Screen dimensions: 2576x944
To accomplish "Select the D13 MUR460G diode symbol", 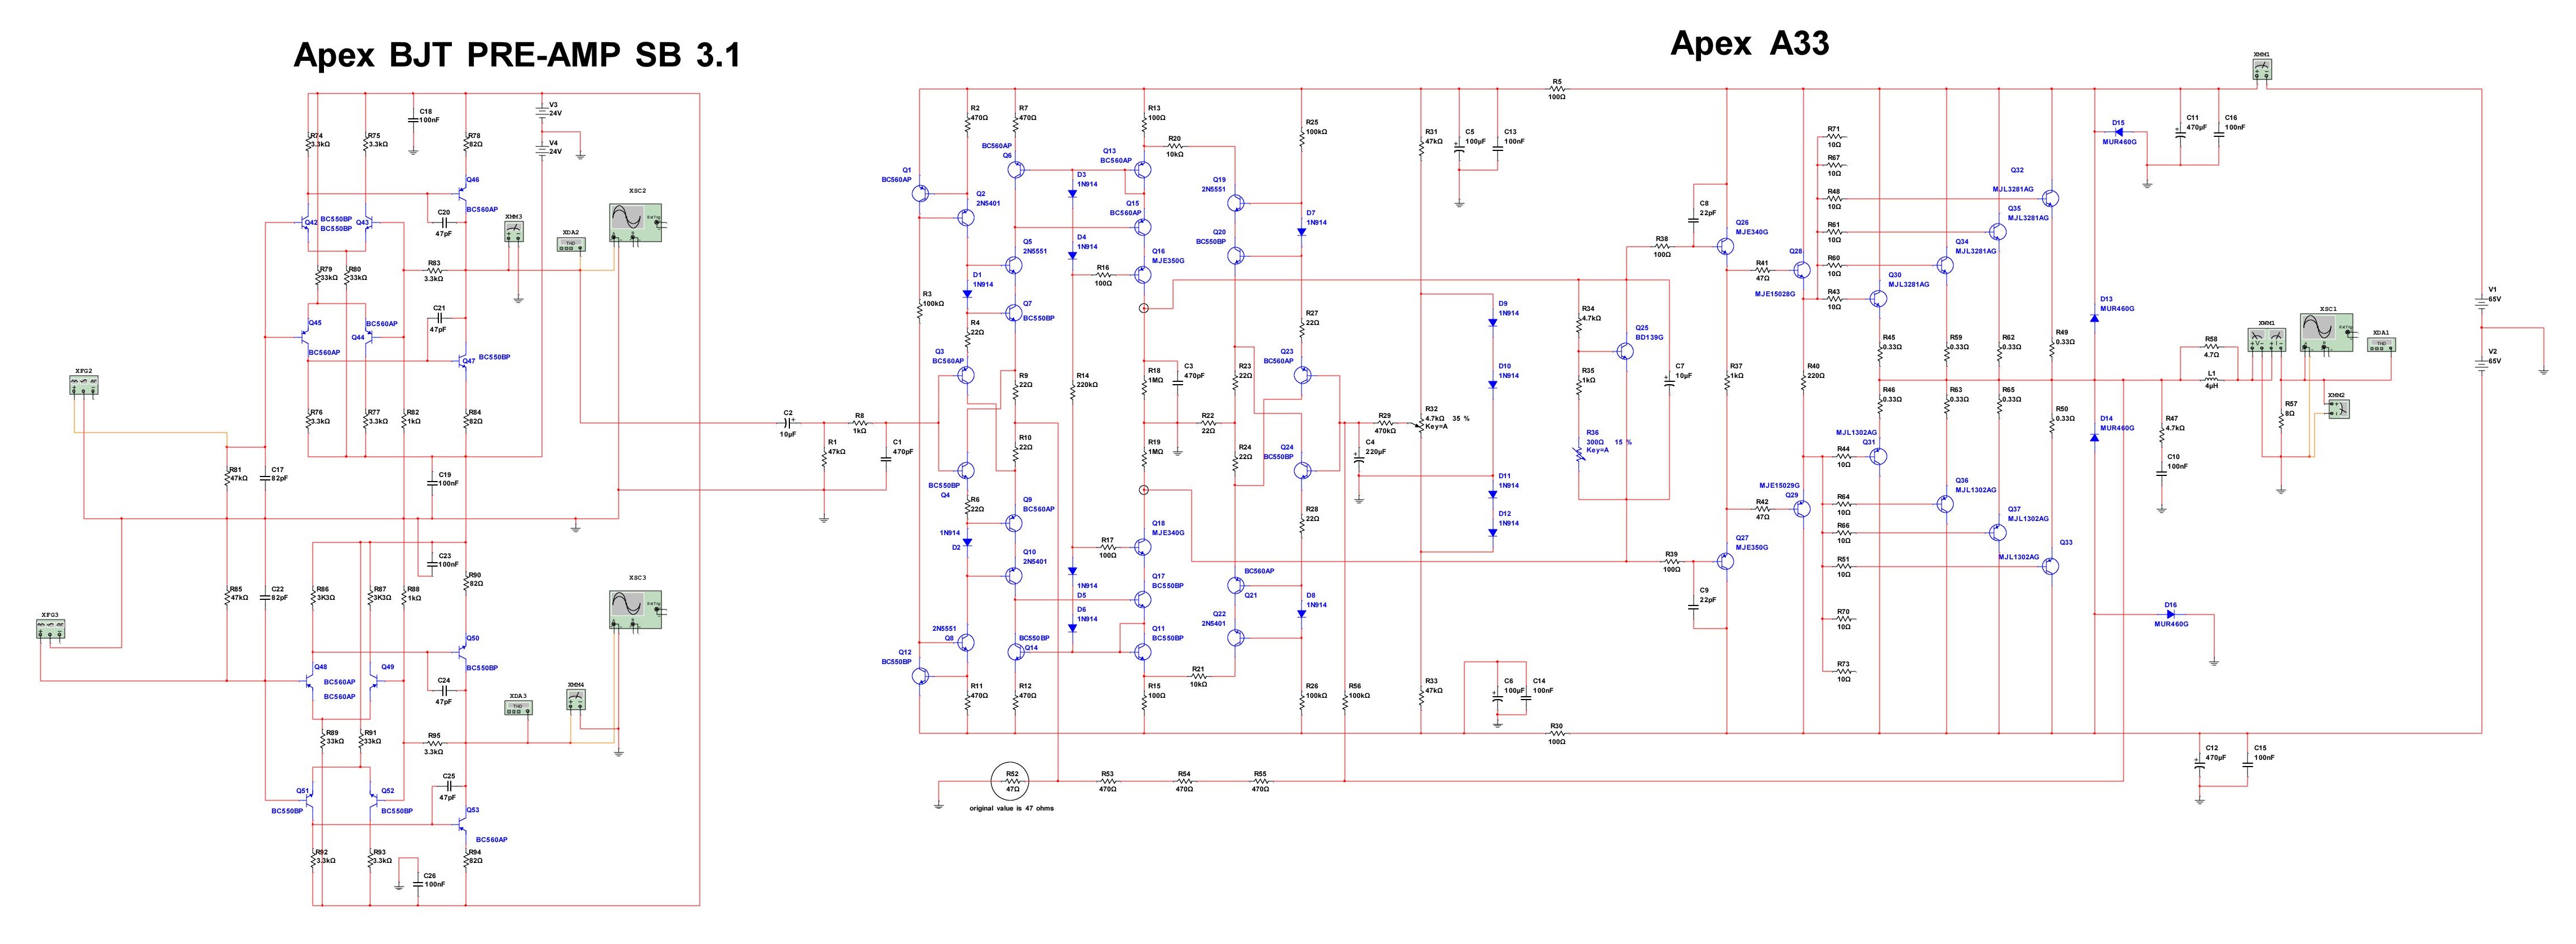I will click(2094, 317).
